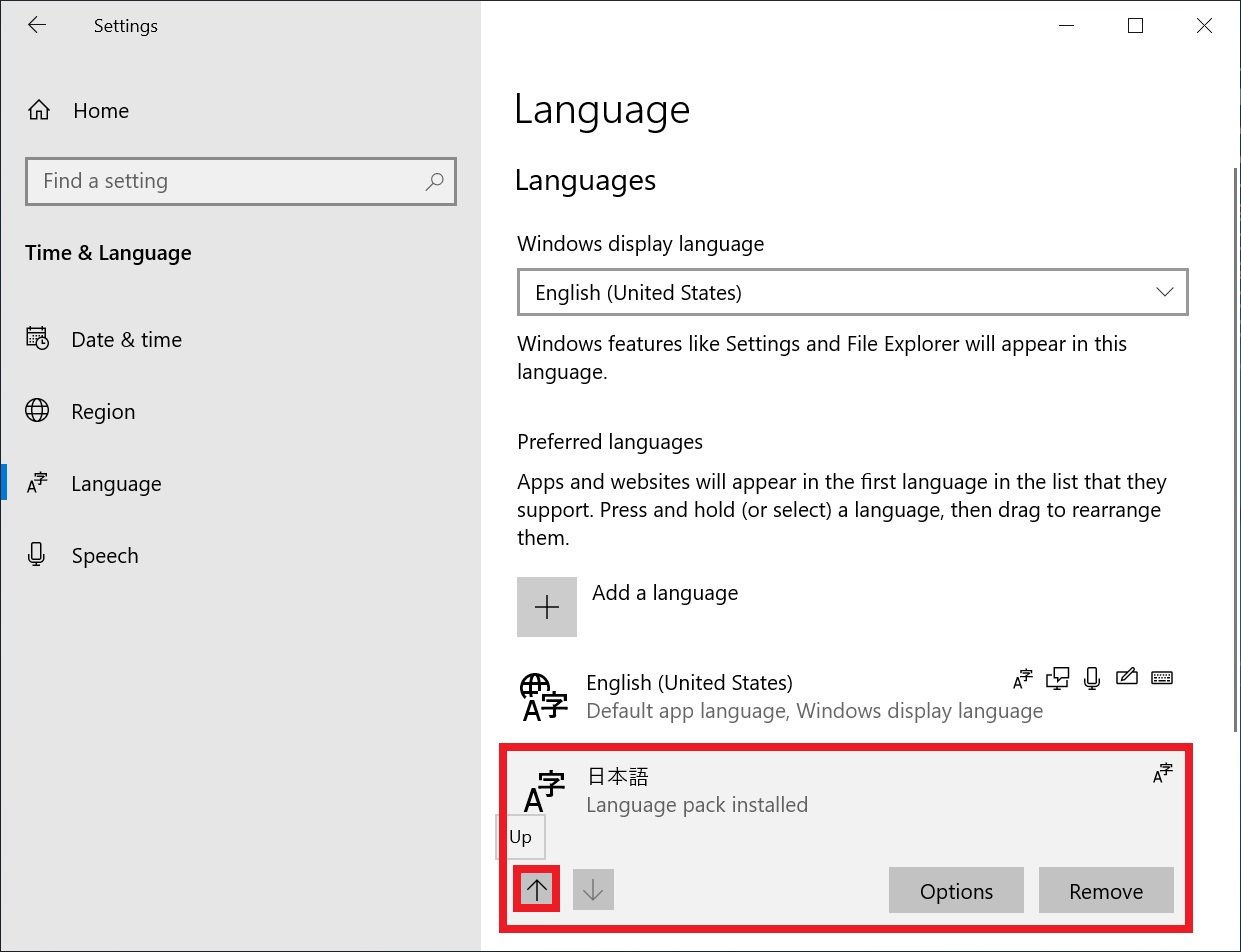This screenshot has height=952, width=1241.
Task: Click the English language globe icon
Action: click(x=544, y=697)
